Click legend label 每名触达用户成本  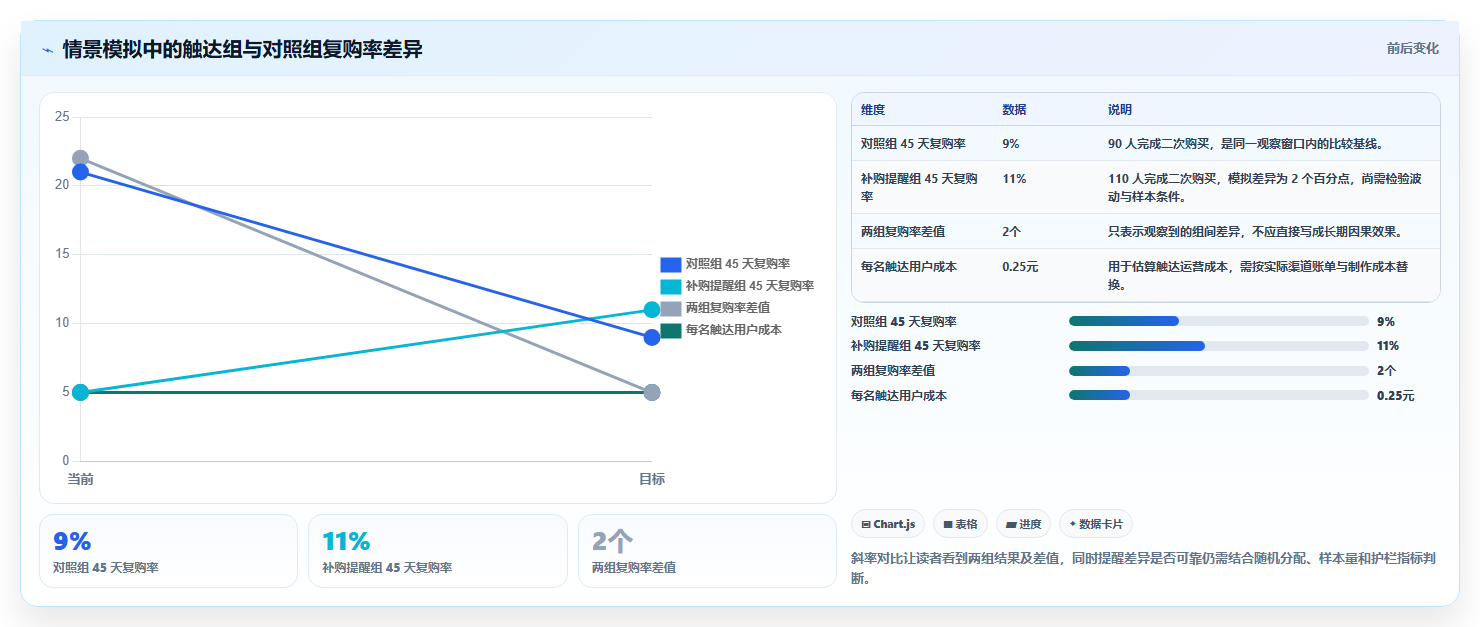pyautogui.click(x=734, y=330)
